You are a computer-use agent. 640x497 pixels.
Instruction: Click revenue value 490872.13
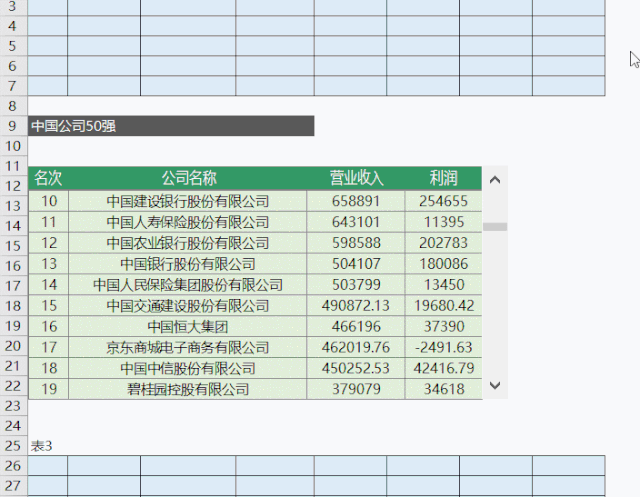[356, 306]
